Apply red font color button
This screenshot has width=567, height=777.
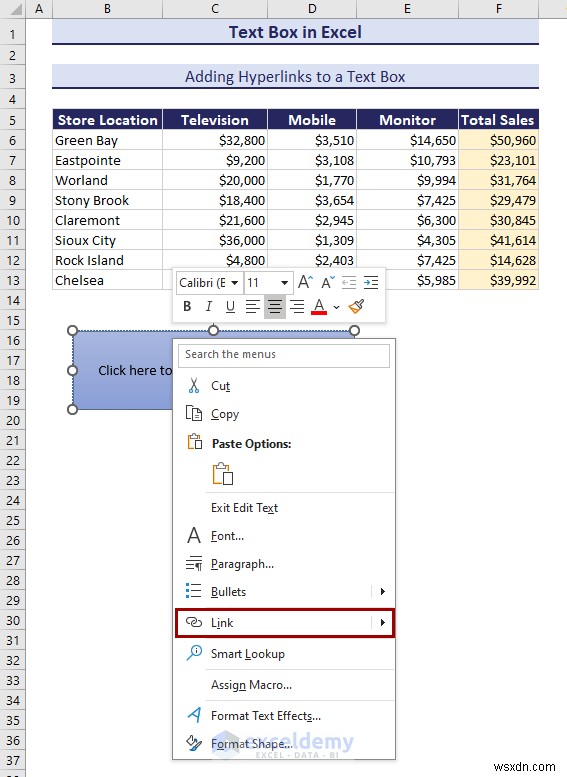point(319,306)
